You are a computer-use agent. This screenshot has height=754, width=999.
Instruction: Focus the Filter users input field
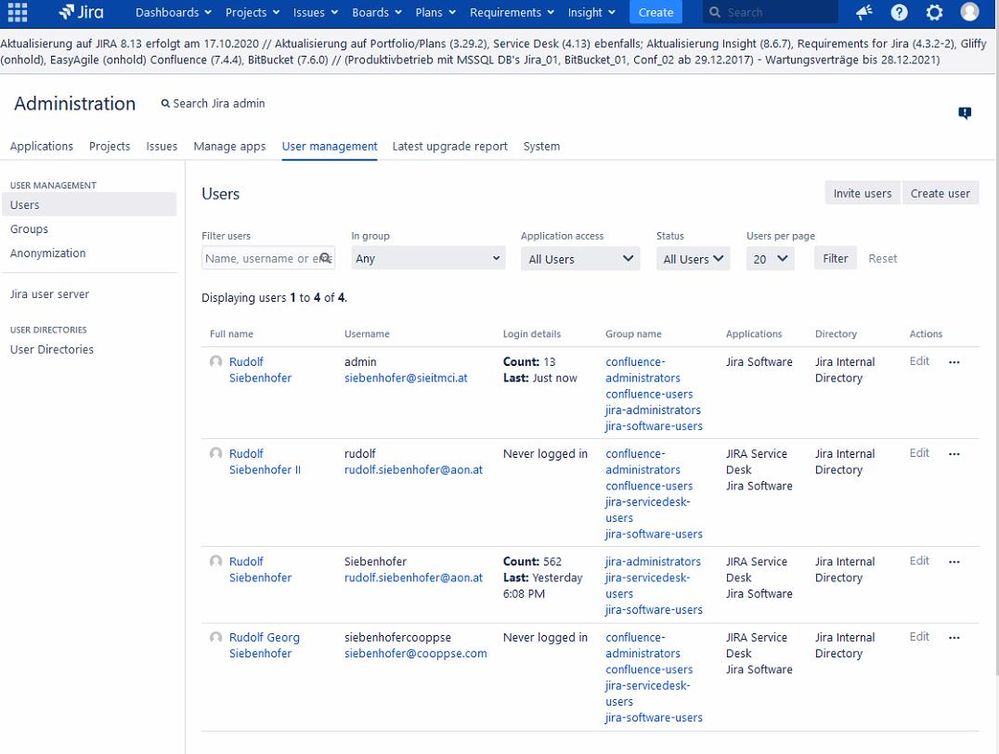(x=268, y=258)
